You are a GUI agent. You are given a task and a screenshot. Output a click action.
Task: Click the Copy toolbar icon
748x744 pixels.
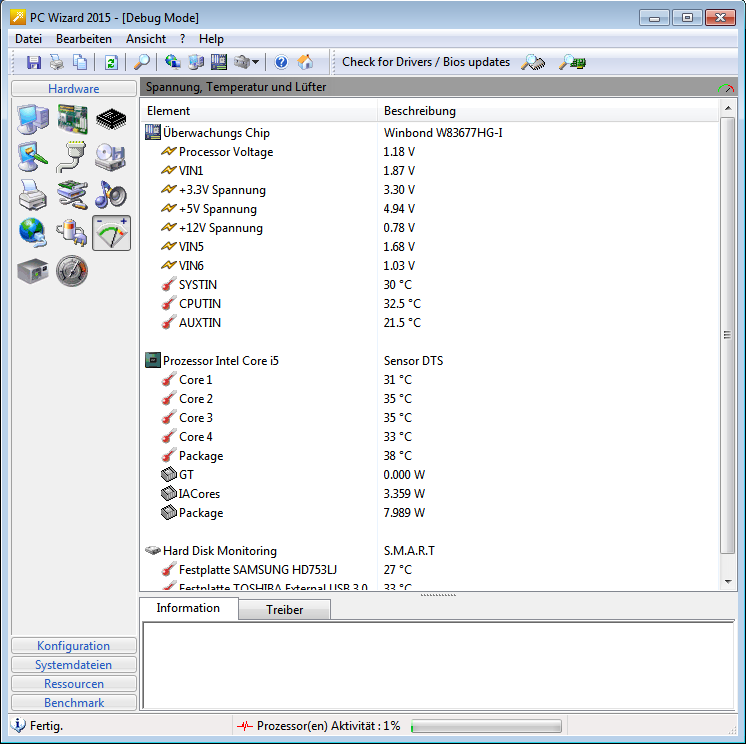coord(80,62)
